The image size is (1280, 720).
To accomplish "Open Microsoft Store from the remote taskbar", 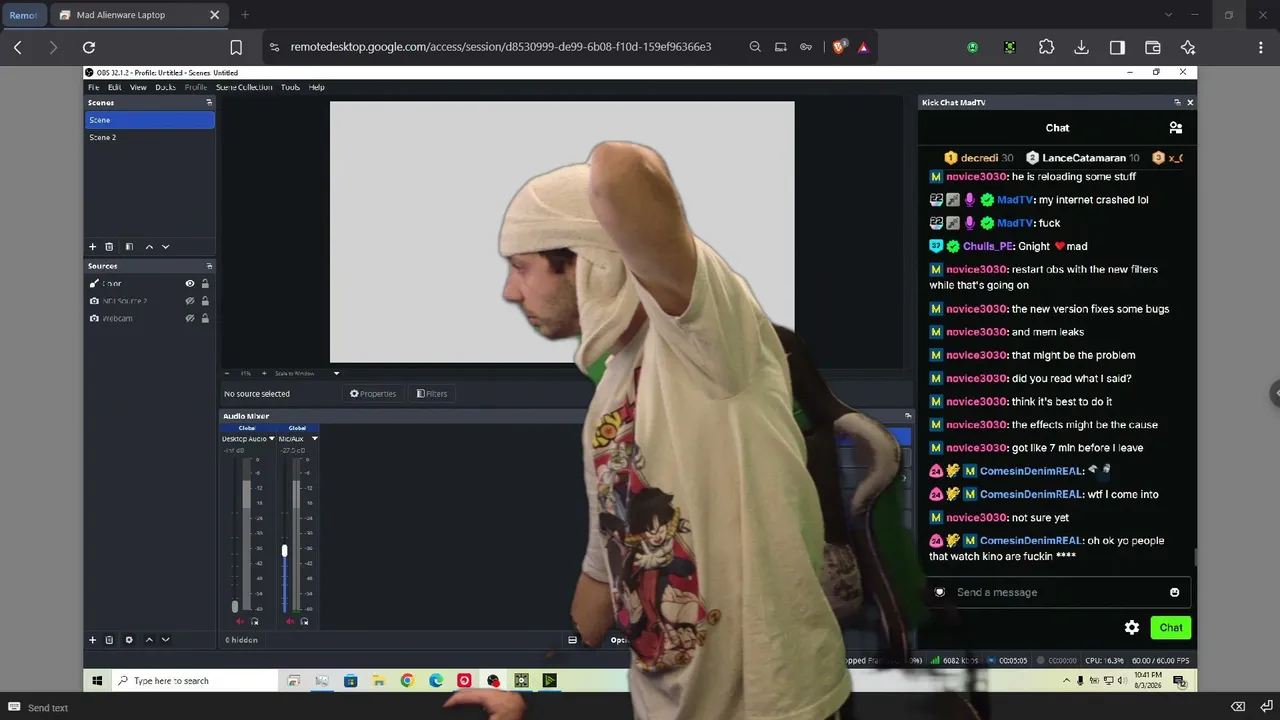I will click(x=350, y=681).
